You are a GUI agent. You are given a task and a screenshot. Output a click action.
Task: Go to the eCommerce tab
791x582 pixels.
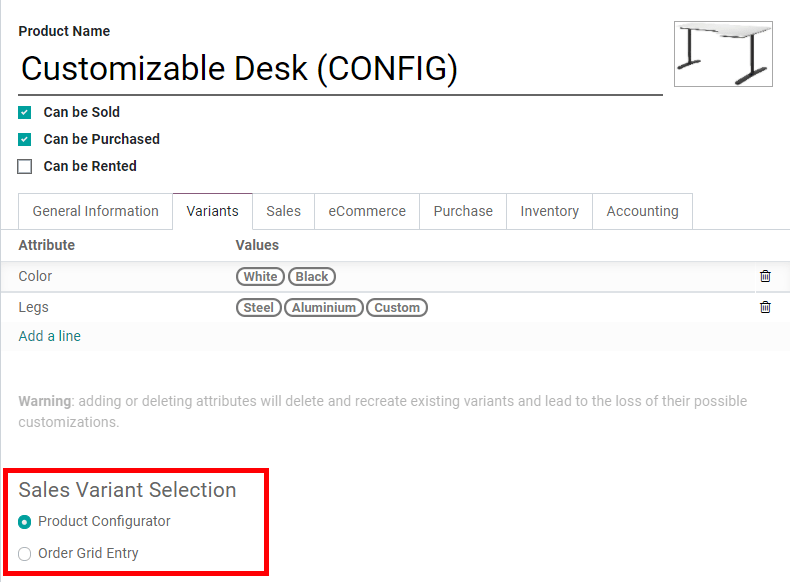click(x=367, y=211)
